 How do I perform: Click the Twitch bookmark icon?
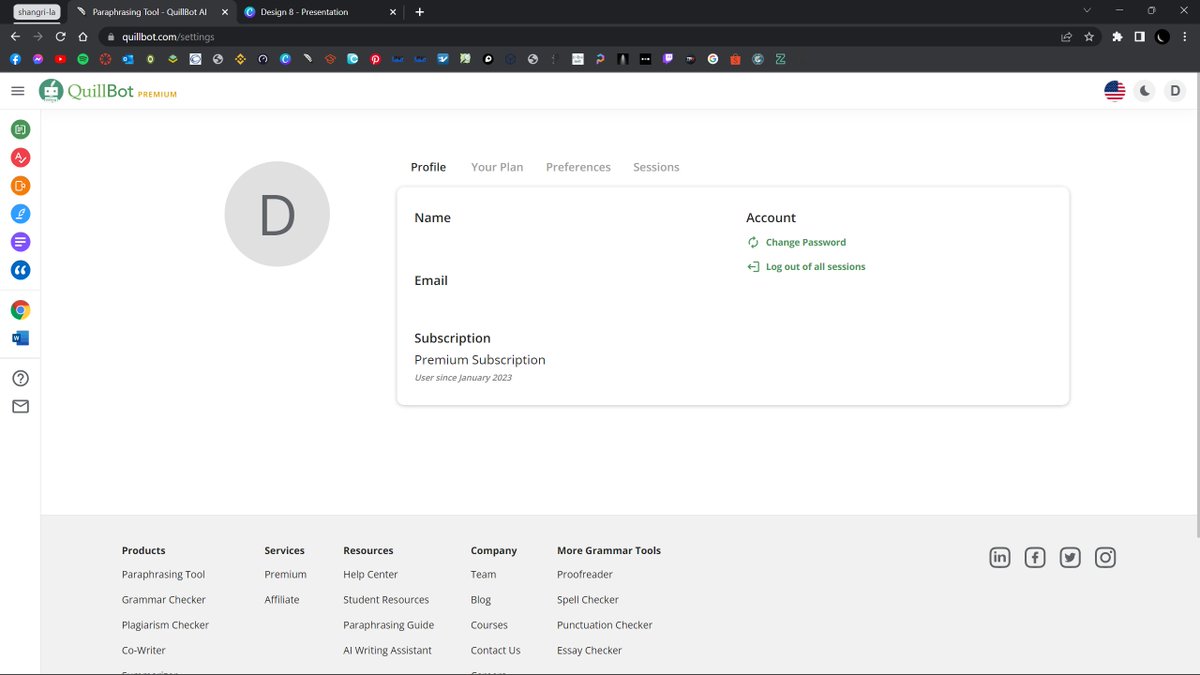(x=668, y=59)
